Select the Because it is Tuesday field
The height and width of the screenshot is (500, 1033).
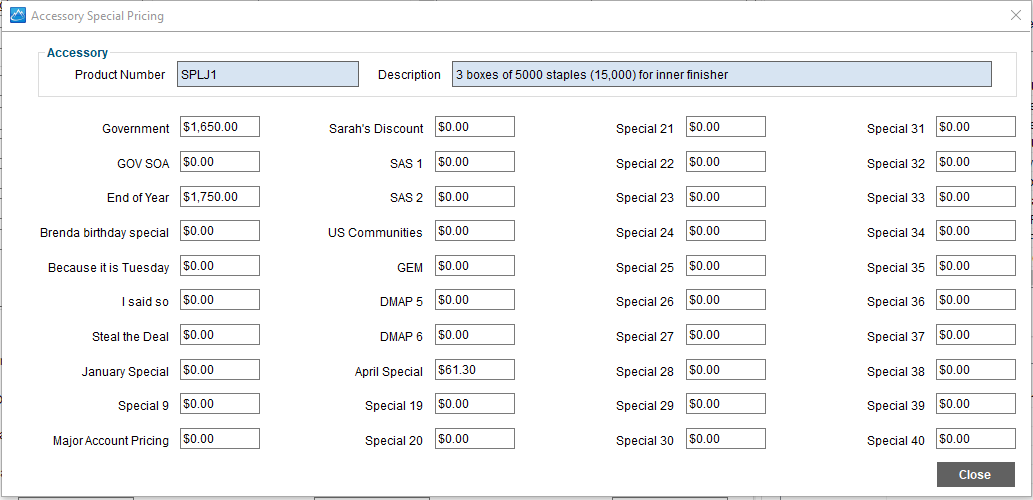220,265
